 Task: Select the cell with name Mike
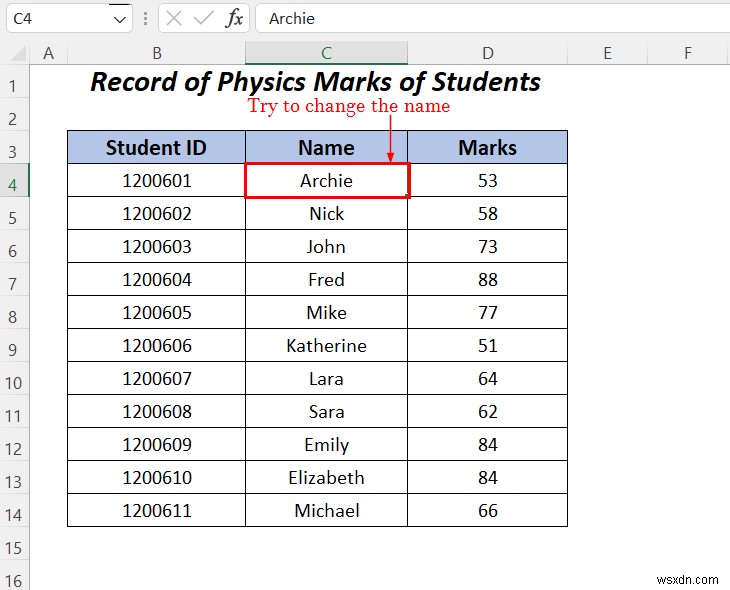pos(326,312)
